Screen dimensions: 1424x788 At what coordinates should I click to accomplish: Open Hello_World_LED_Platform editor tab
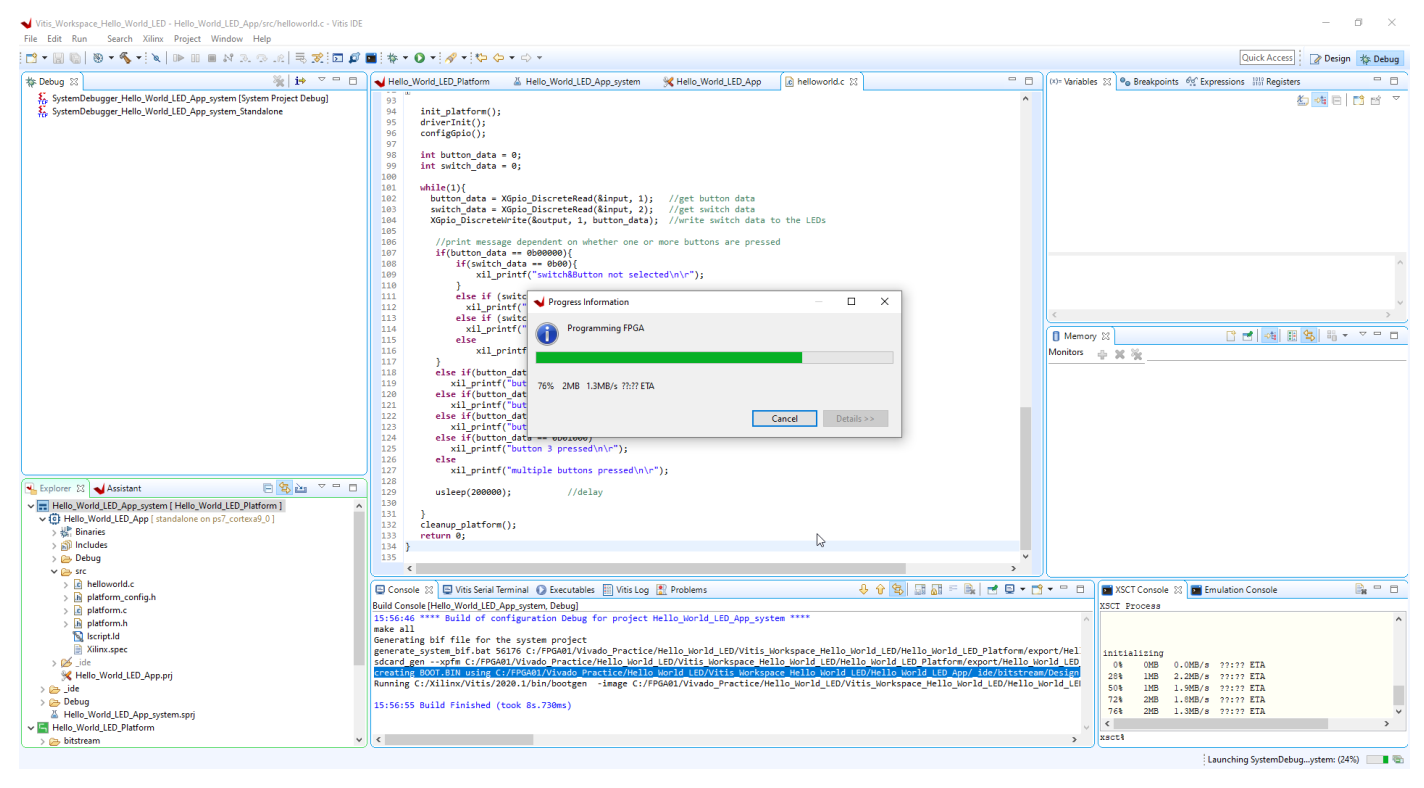click(x=432, y=82)
